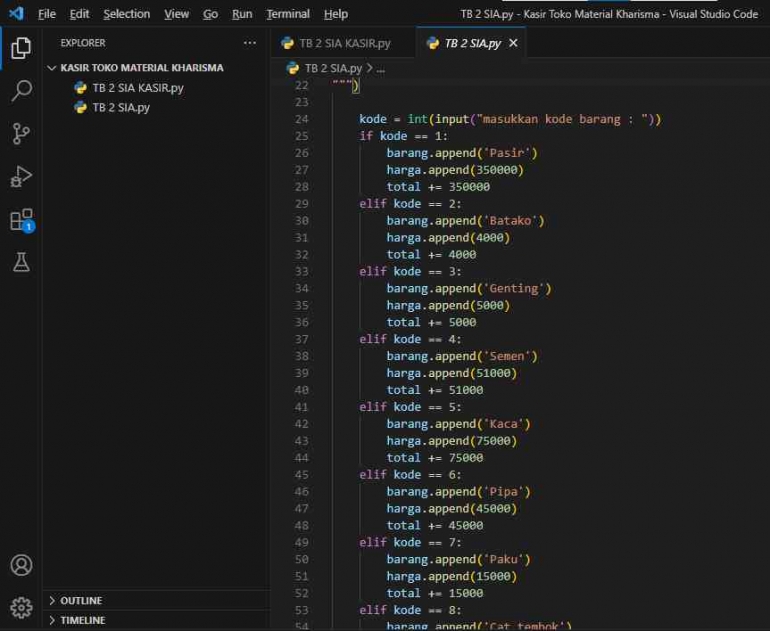The image size is (770, 631).
Task: Open the Manage gear icon
Action: click(x=21, y=608)
